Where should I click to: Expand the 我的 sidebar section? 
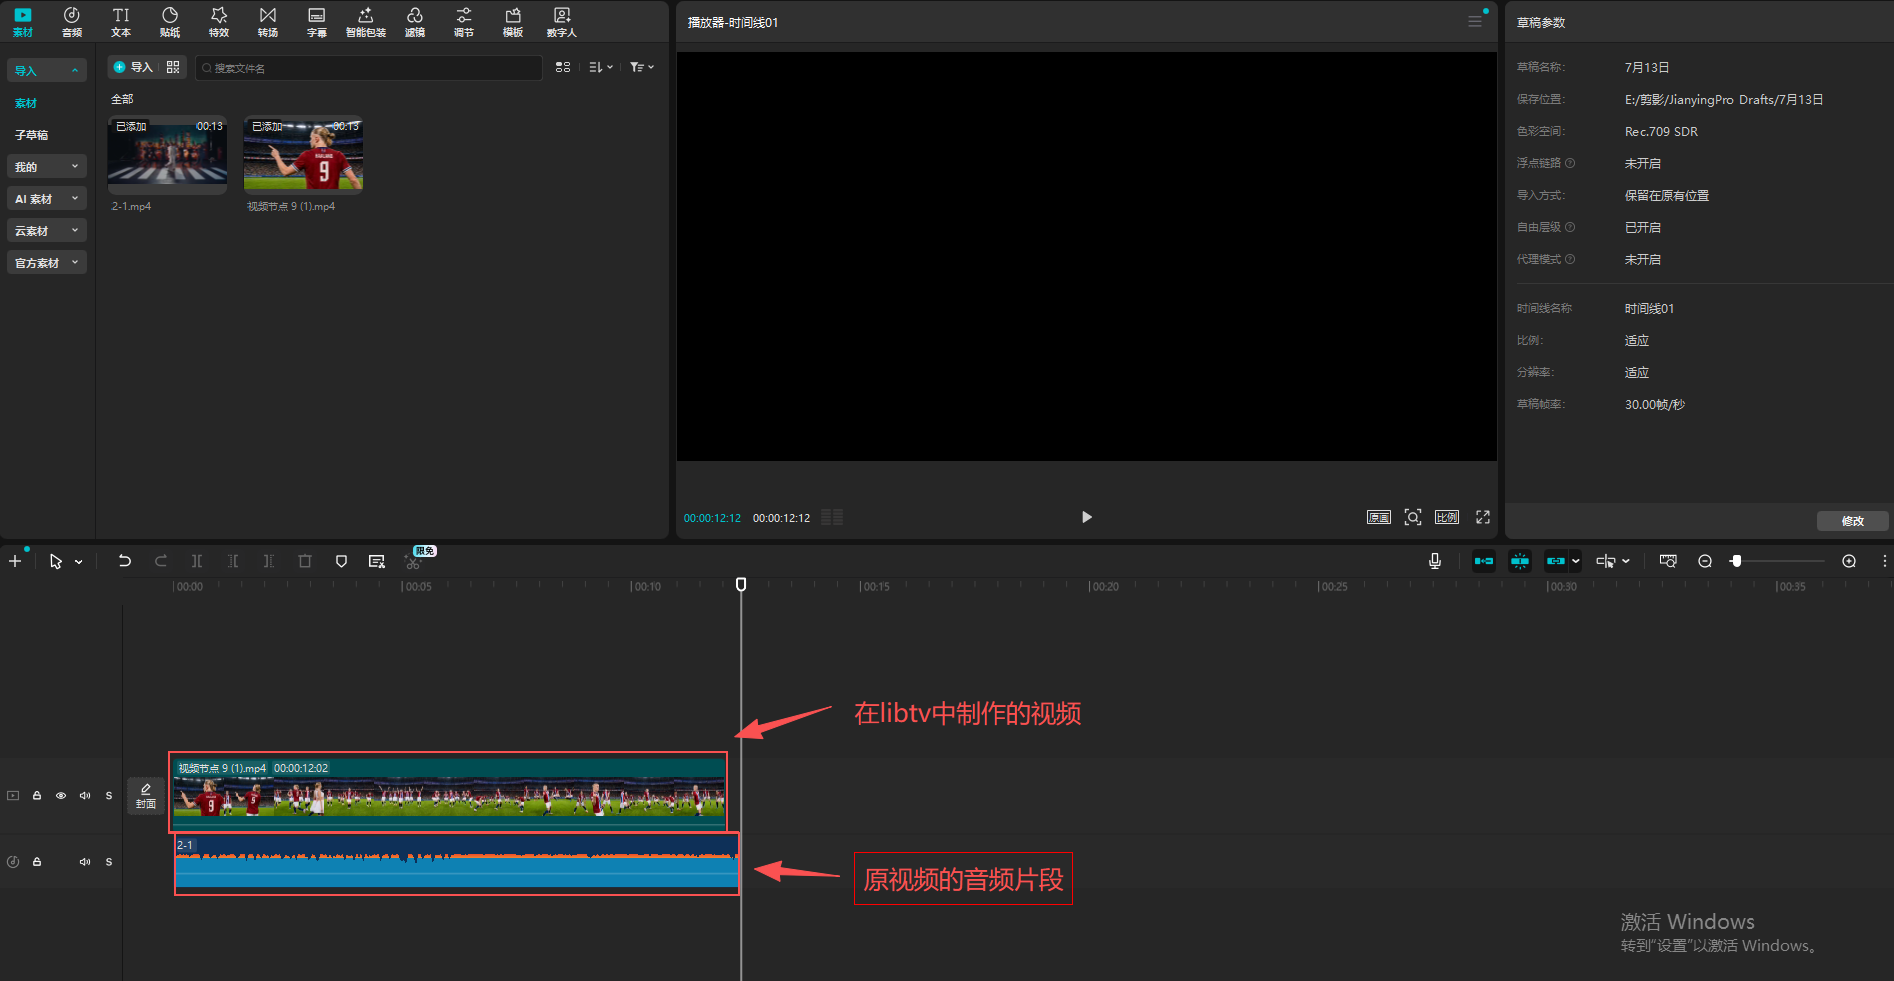pyautogui.click(x=47, y=167)
